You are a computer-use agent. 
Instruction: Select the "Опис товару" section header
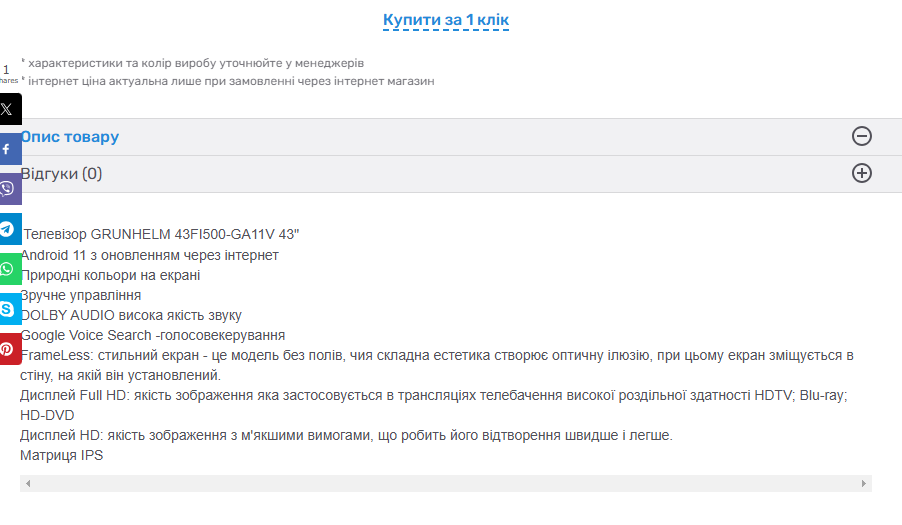click(70, 137)
